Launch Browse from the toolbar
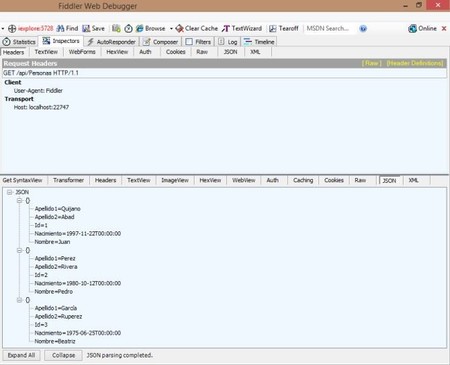450x365 pixels. coord(150,29)
